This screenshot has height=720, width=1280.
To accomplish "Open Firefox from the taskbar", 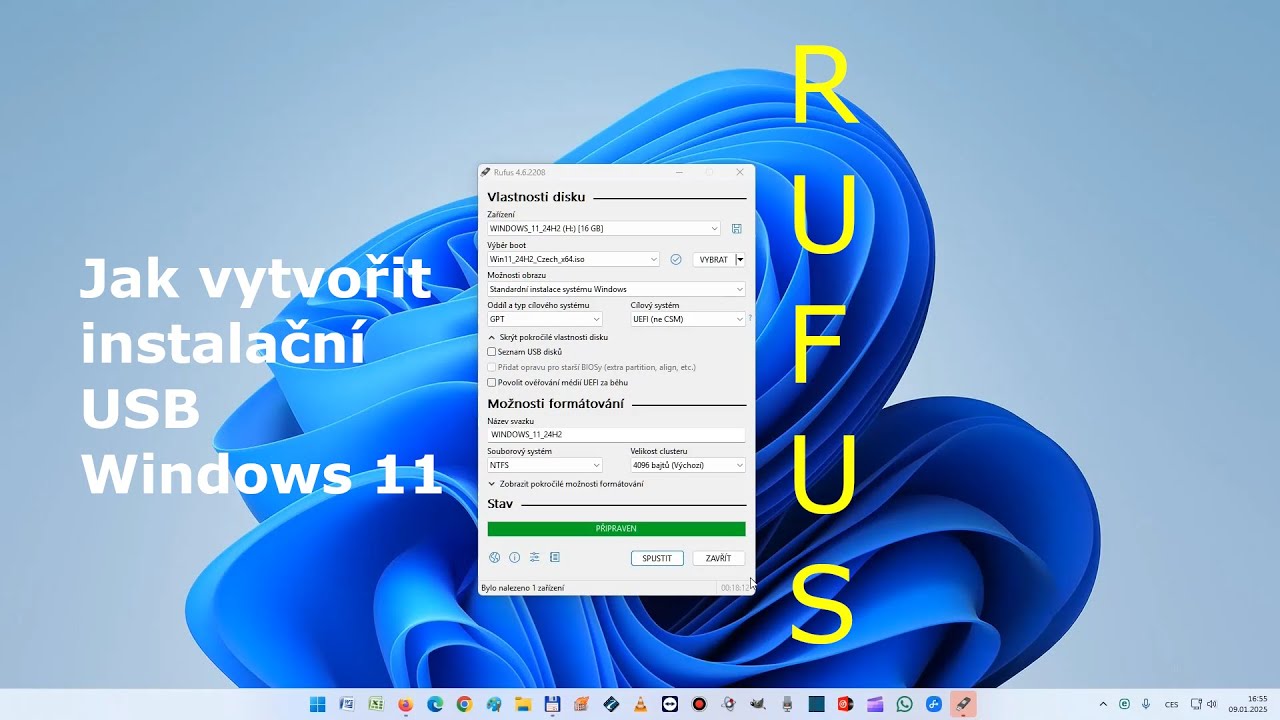I will (x=405, y=704).
